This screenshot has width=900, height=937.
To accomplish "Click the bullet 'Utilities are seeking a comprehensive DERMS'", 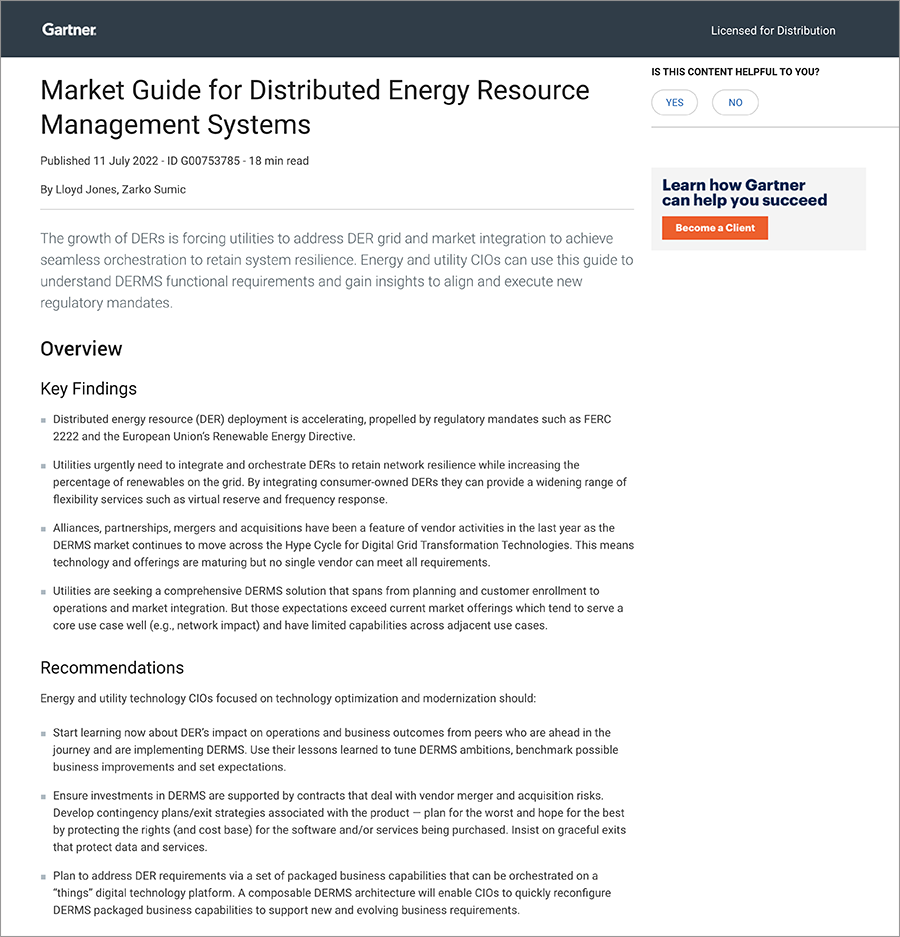I will click(338, 608).
